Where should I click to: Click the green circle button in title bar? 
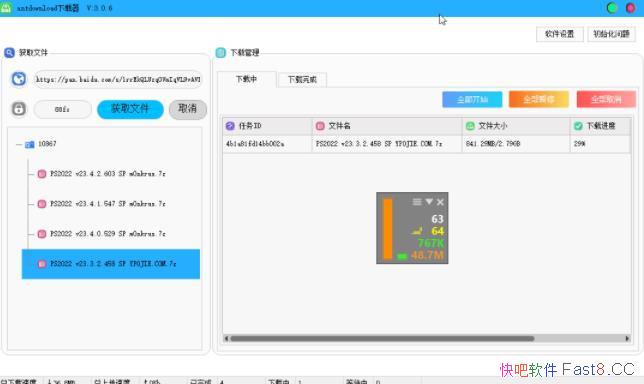click(612, 8)
